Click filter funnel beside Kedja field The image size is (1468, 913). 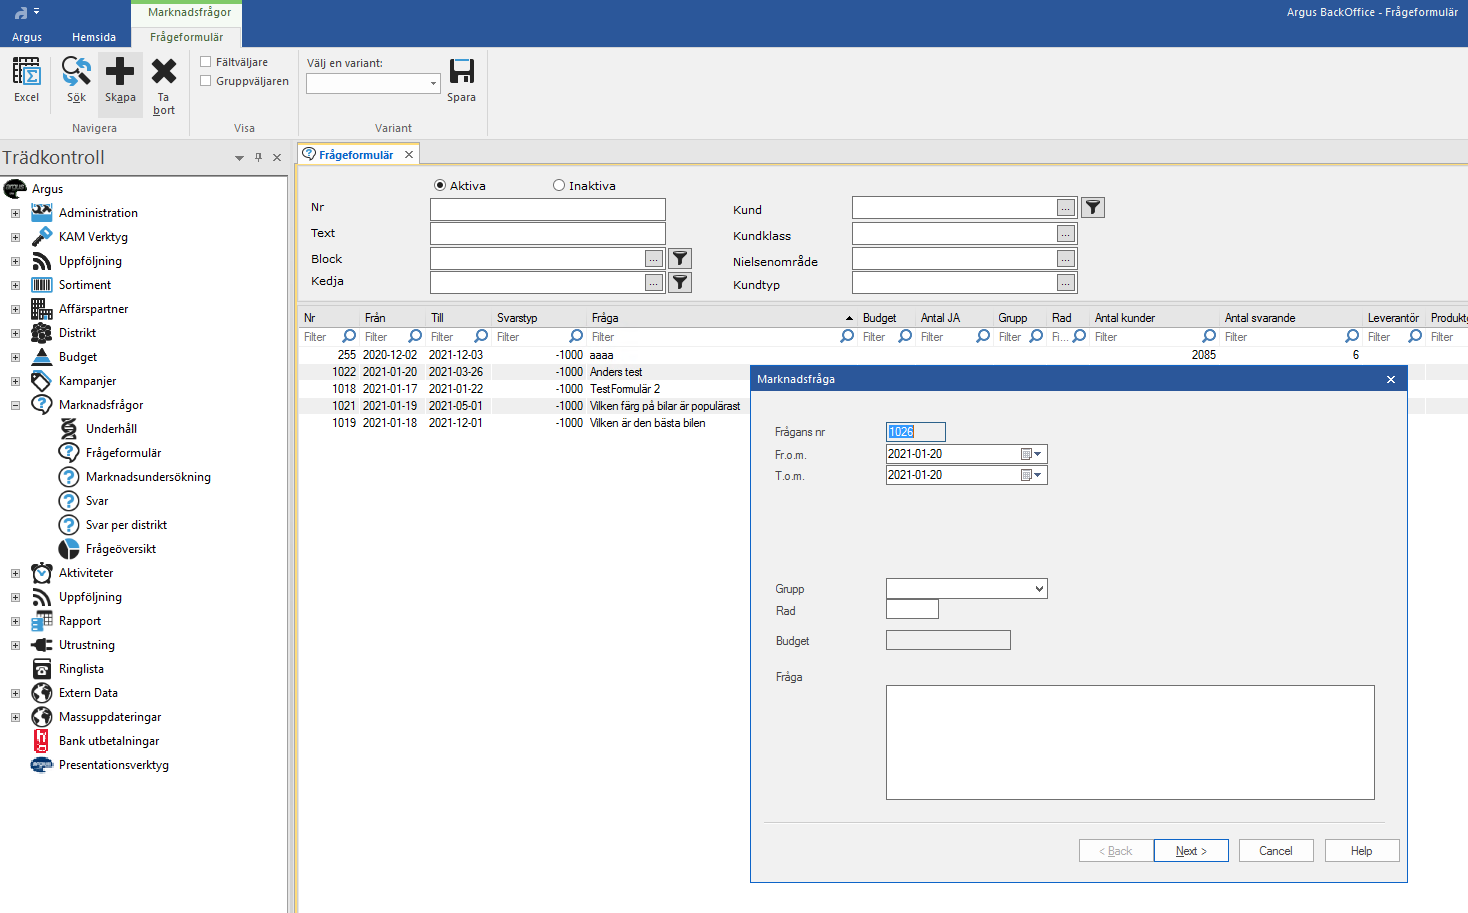tap(680, 283)
